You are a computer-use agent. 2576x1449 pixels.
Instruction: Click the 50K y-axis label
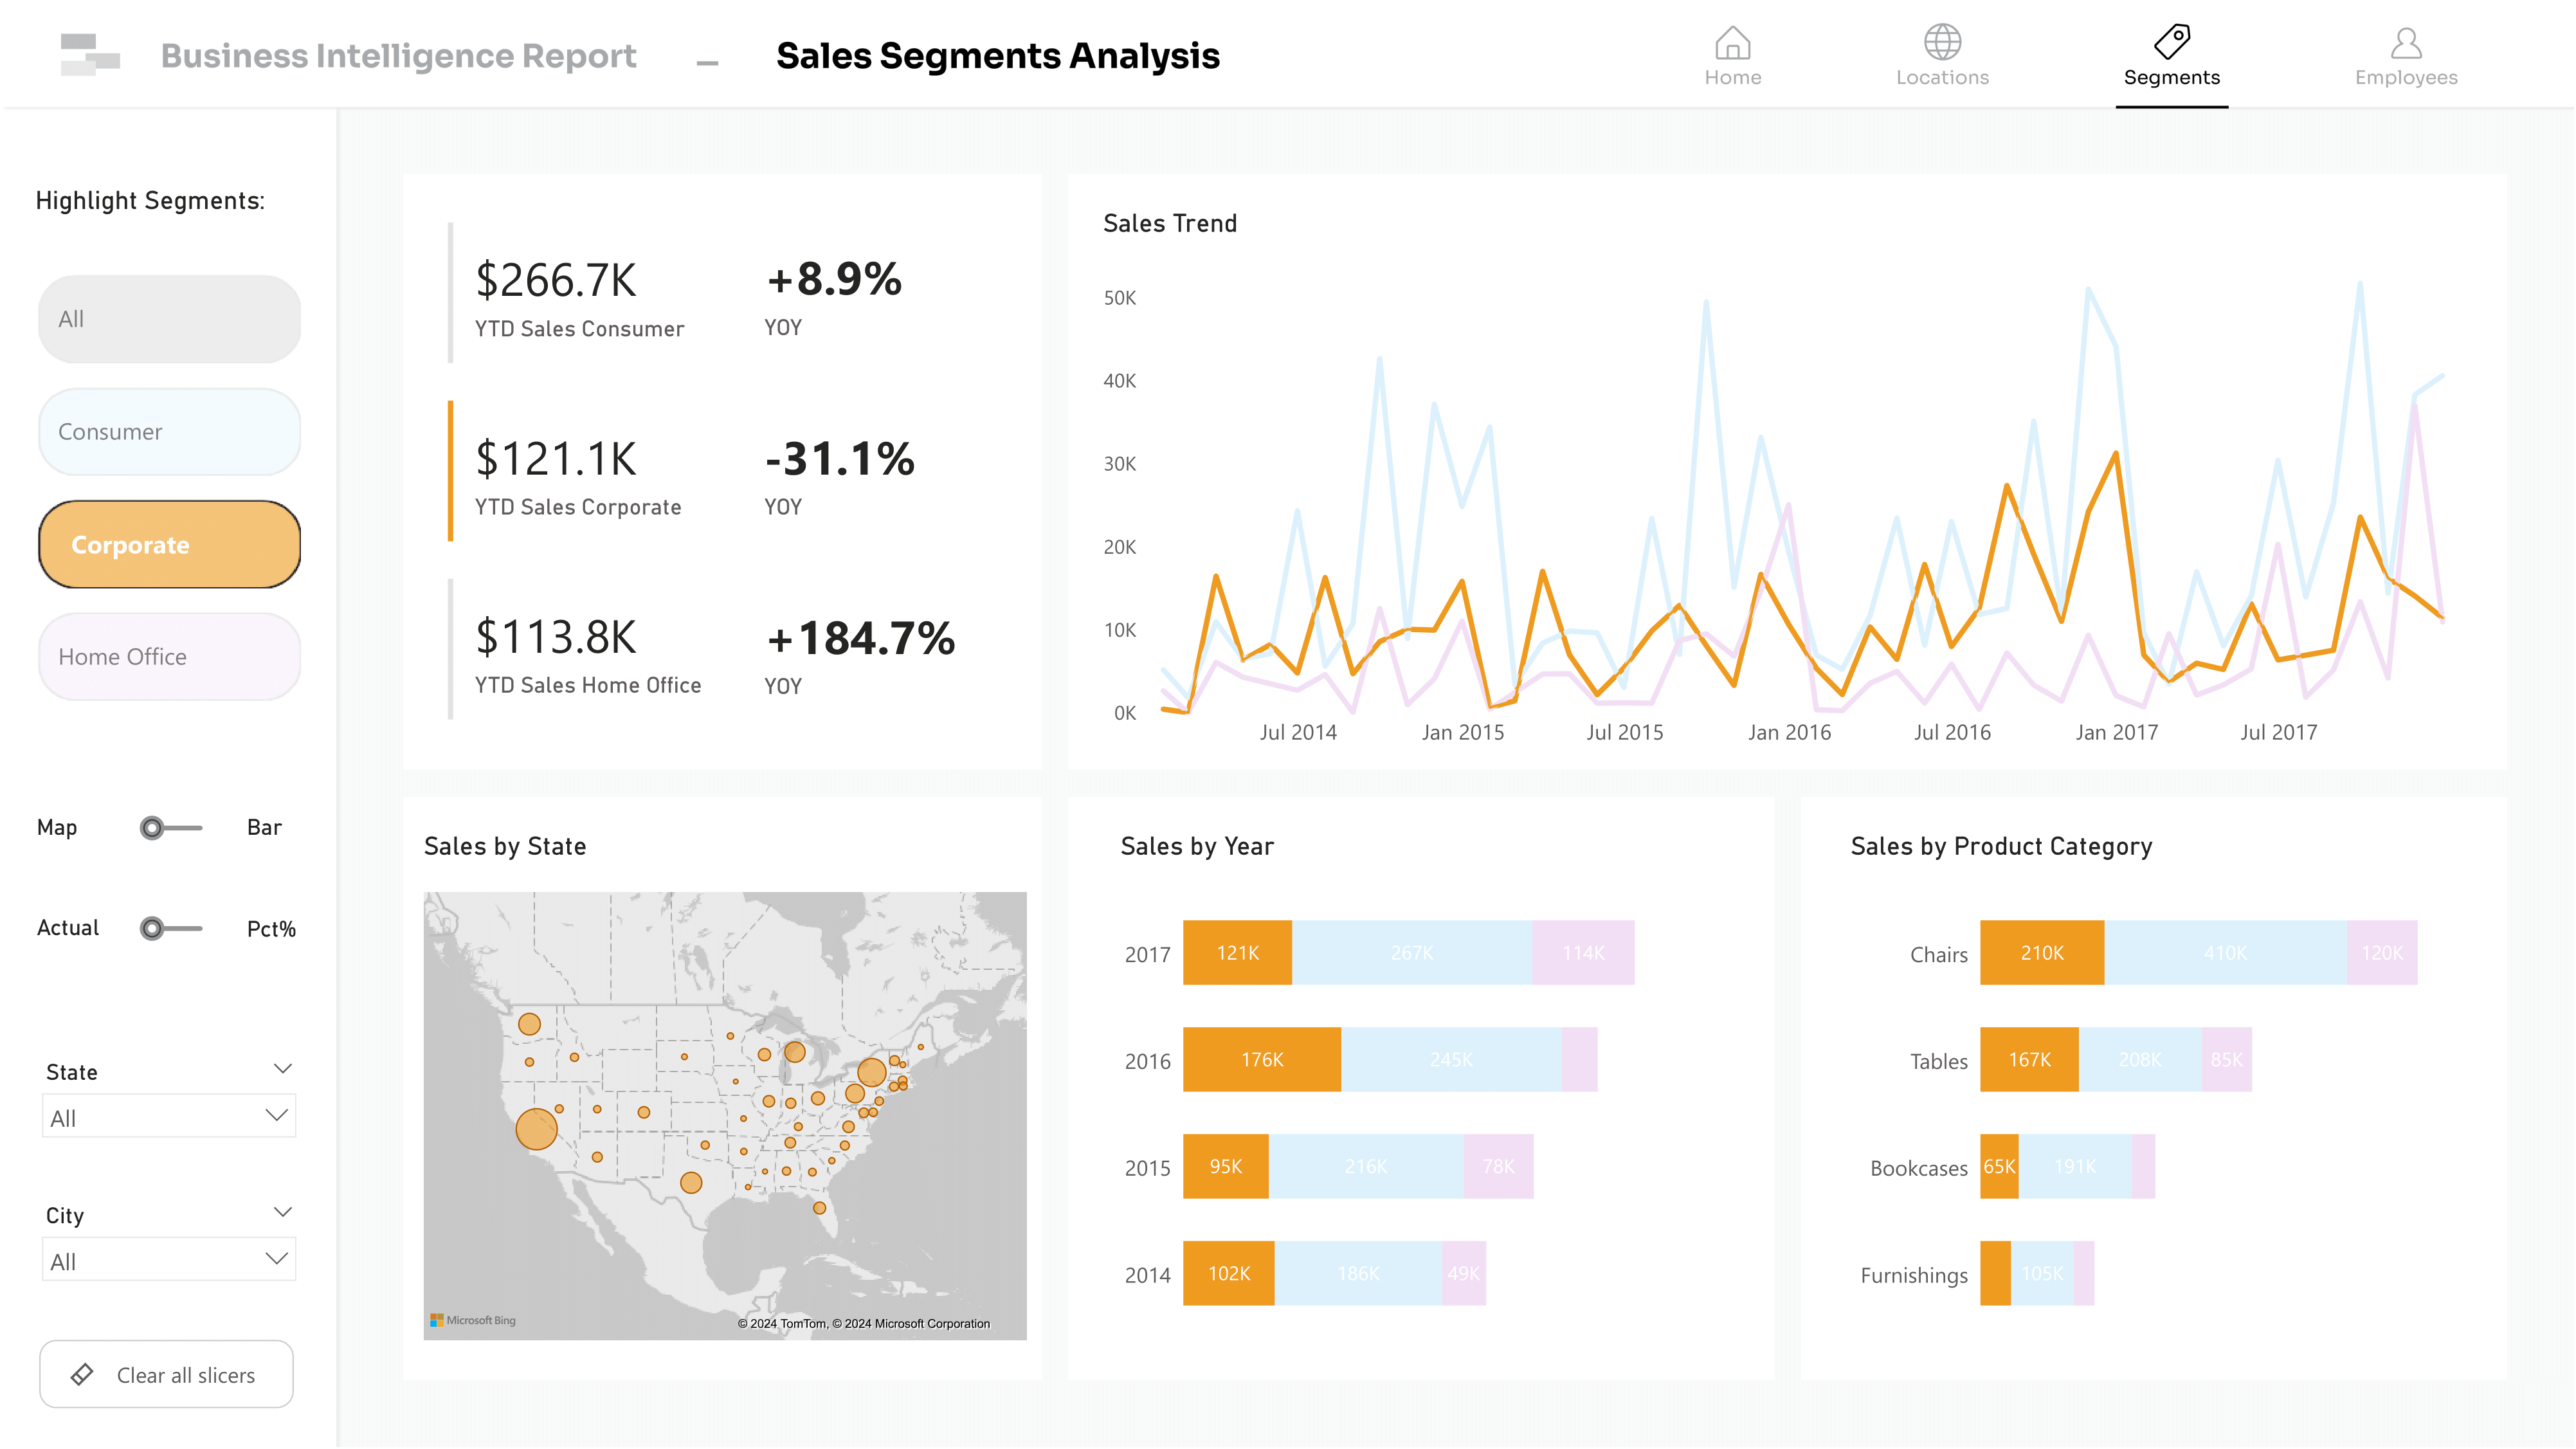(x=1120, y=298)
